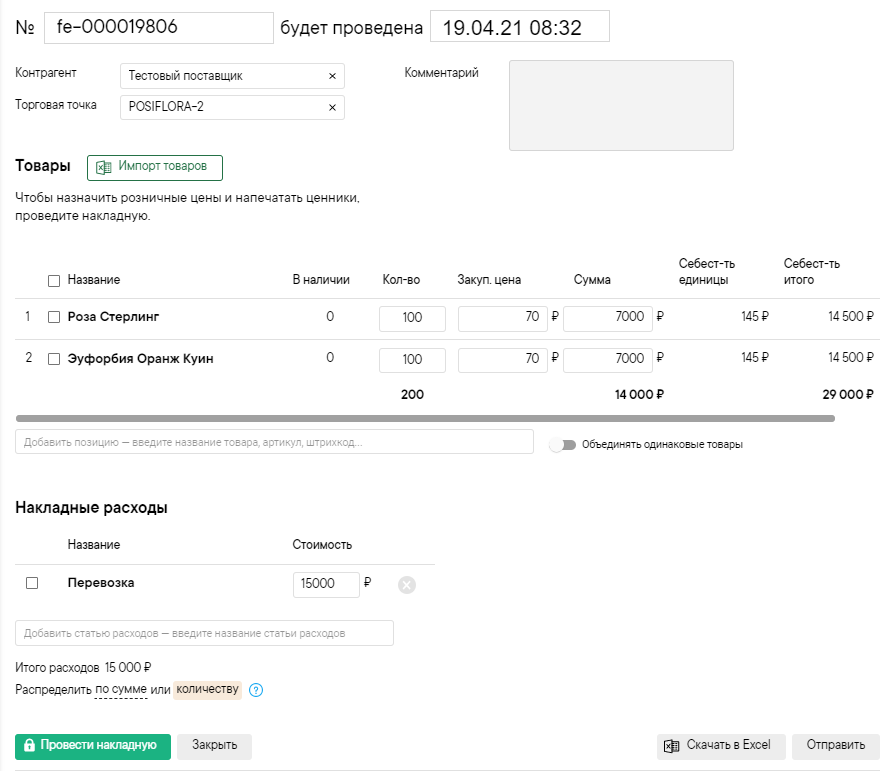
Task: Clear the Торговая точка POSIFLORA-2 selection
Action: point(332,108)
